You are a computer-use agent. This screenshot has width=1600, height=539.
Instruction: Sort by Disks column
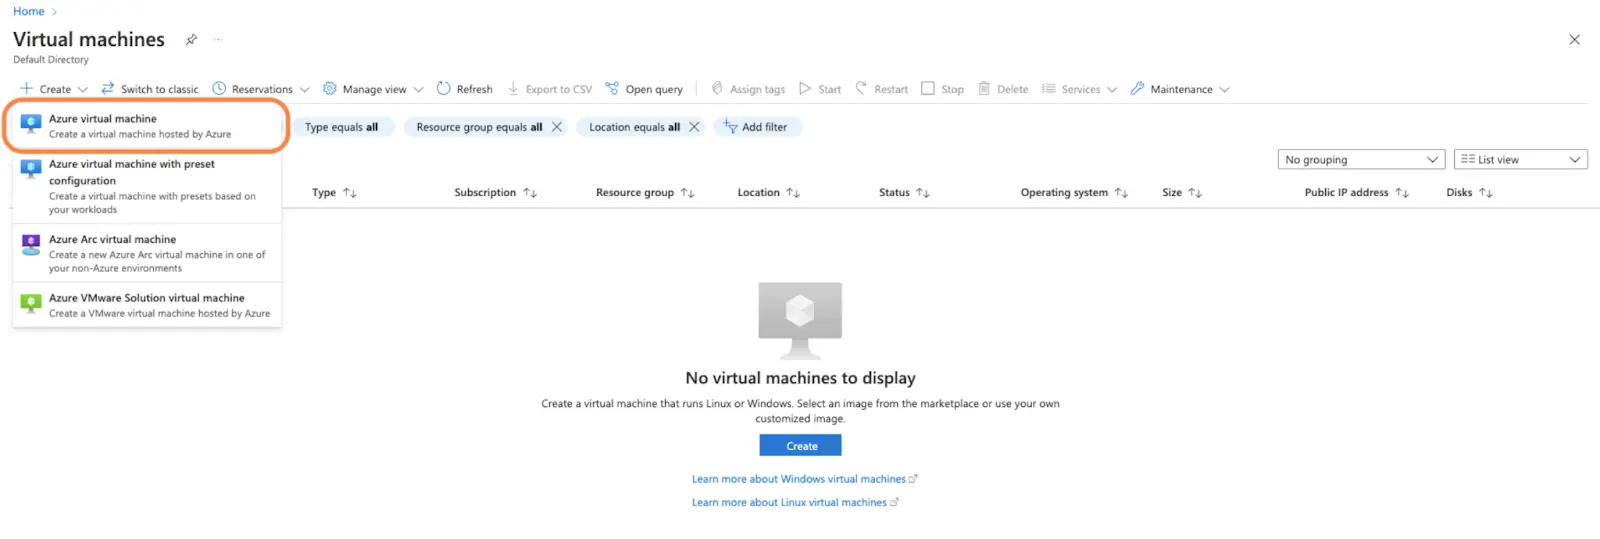click(x=1469, y=192)
